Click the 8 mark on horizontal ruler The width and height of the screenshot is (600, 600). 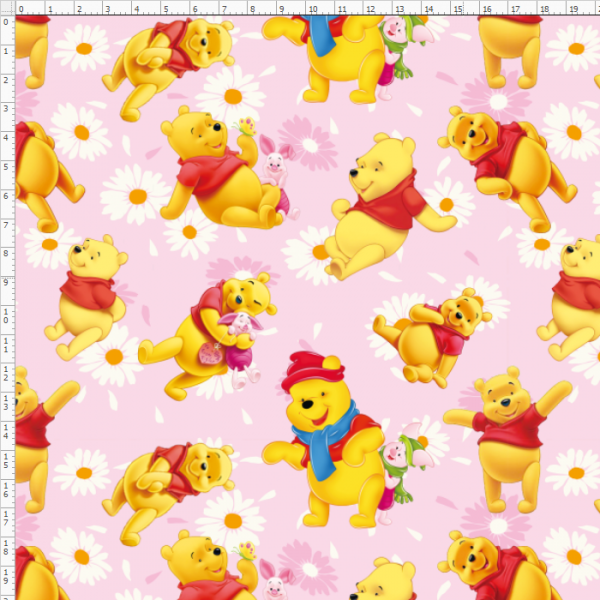click(x=253, y=9)
